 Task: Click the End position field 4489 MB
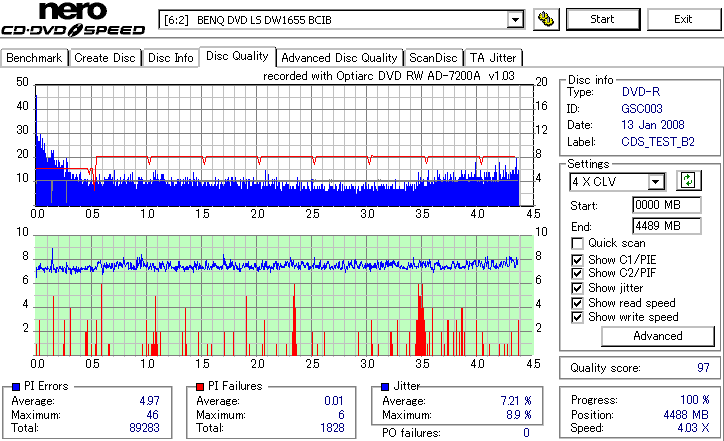click(x=666, y=226)
